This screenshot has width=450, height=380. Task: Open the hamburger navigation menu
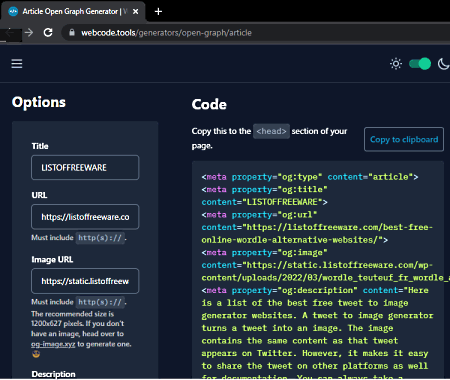click(17, 64)
